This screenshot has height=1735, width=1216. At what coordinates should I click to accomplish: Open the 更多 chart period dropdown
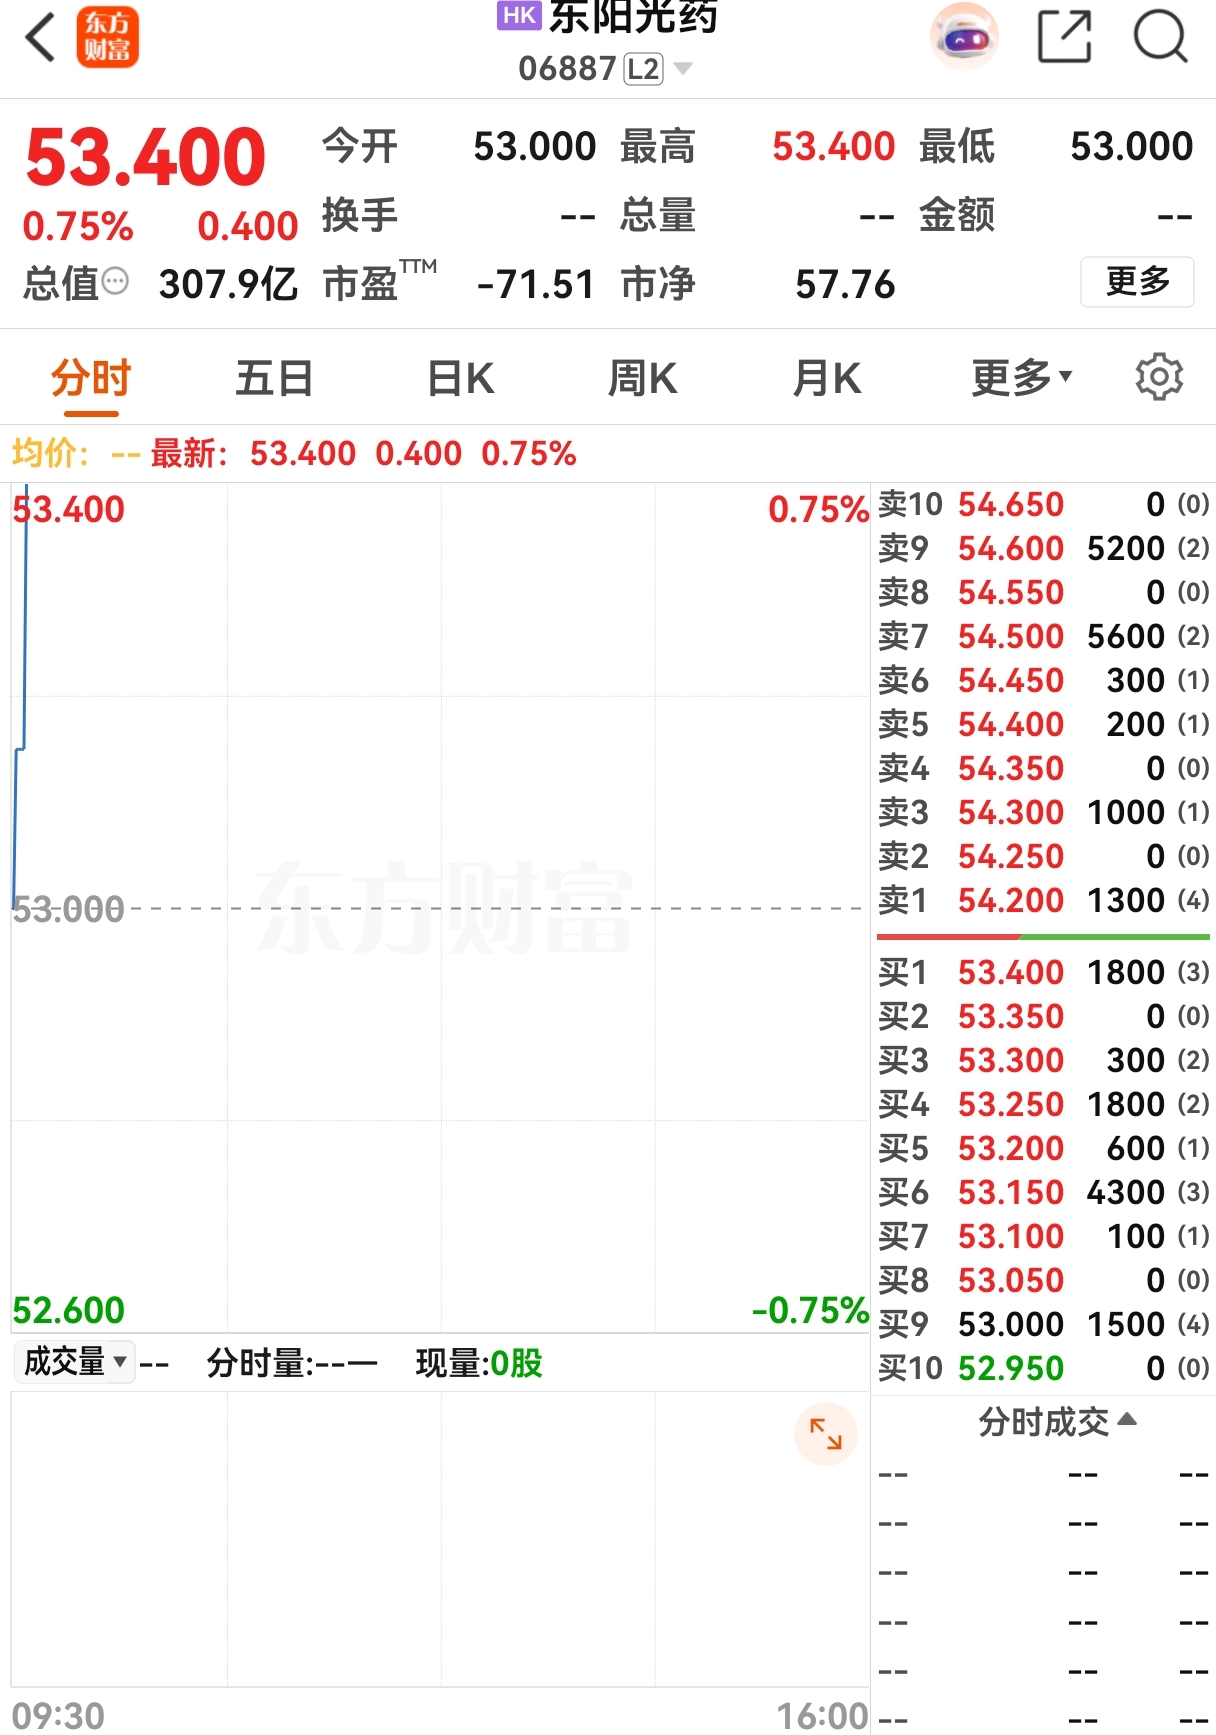click(1021, 378)
